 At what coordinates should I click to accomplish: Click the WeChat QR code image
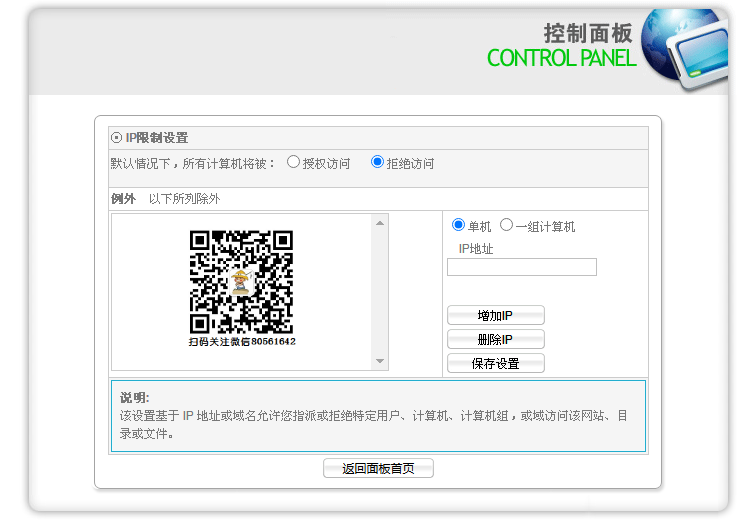pos(242,282)
